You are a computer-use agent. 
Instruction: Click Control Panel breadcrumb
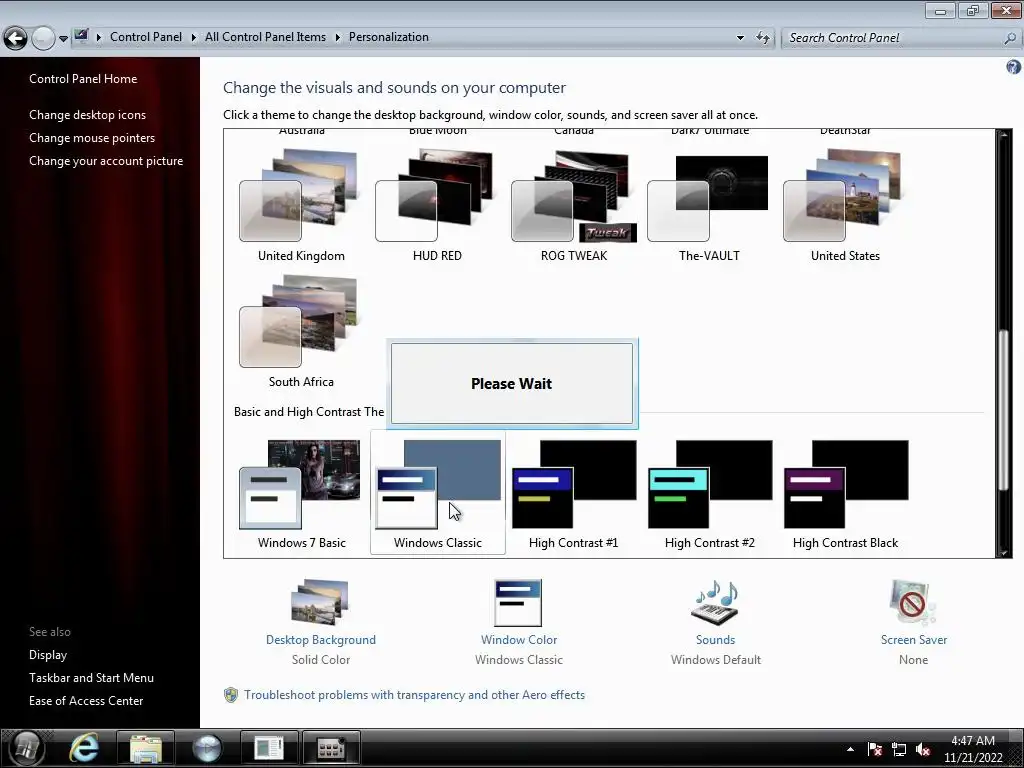coord(146,37)
